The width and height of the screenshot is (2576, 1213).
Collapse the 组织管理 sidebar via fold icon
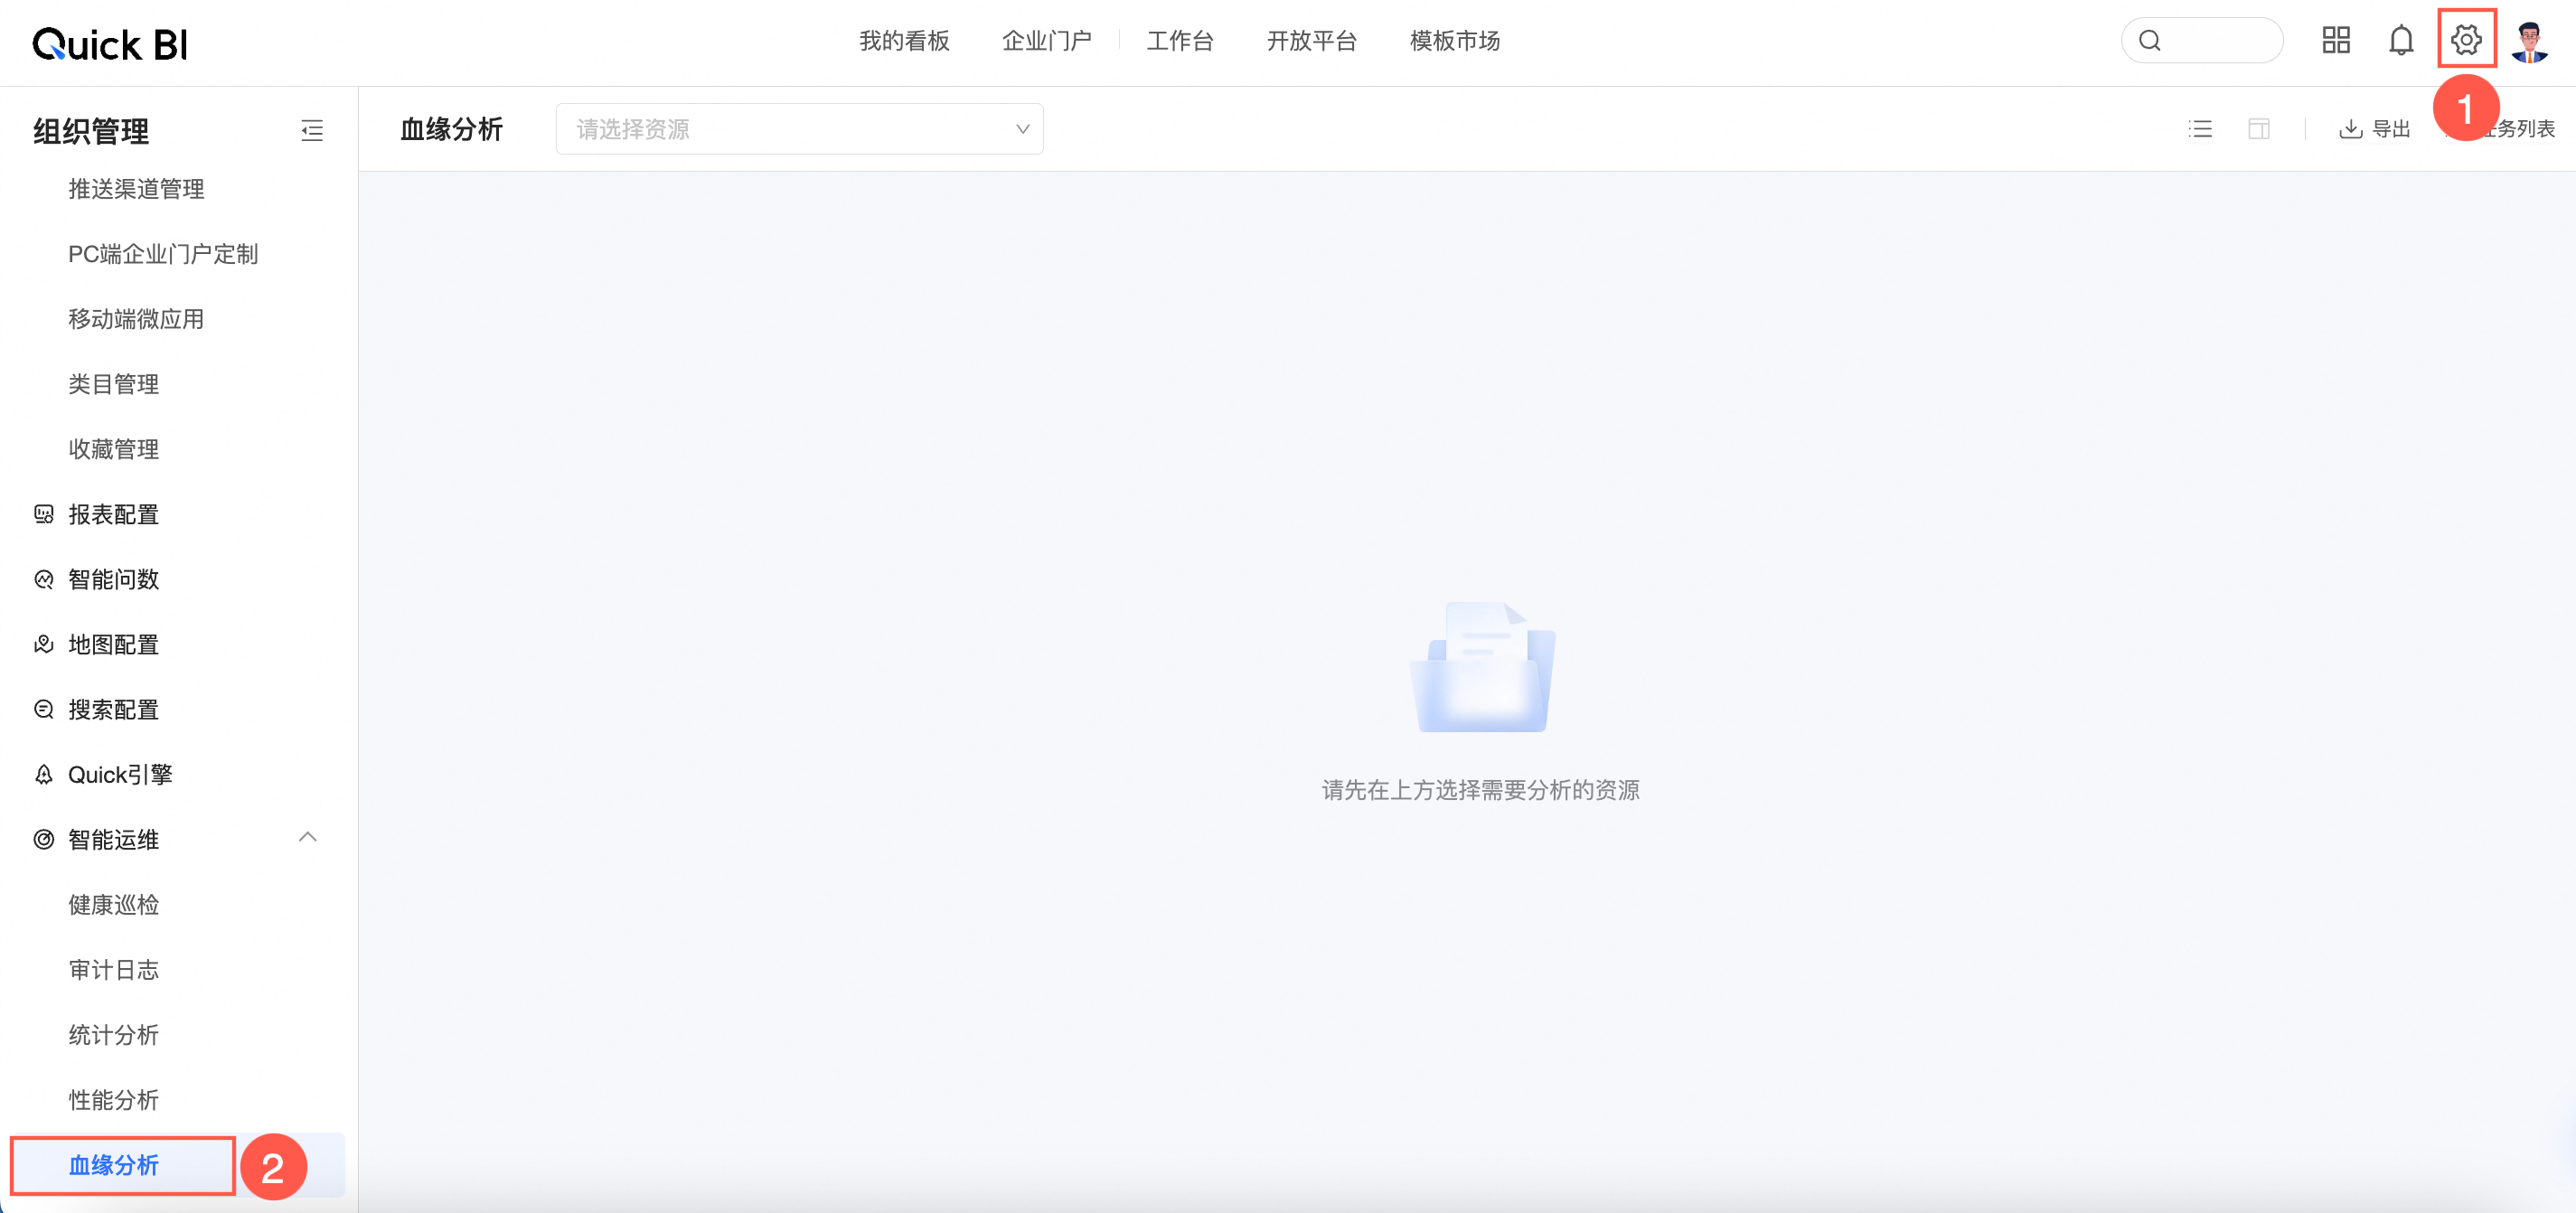tap(312, 130)
